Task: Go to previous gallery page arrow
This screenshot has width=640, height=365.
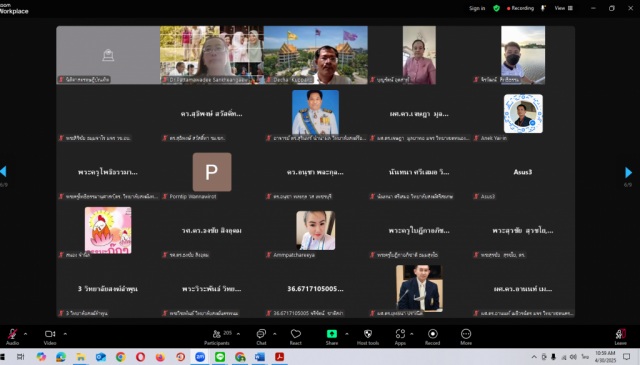Action: pos(3,171)
